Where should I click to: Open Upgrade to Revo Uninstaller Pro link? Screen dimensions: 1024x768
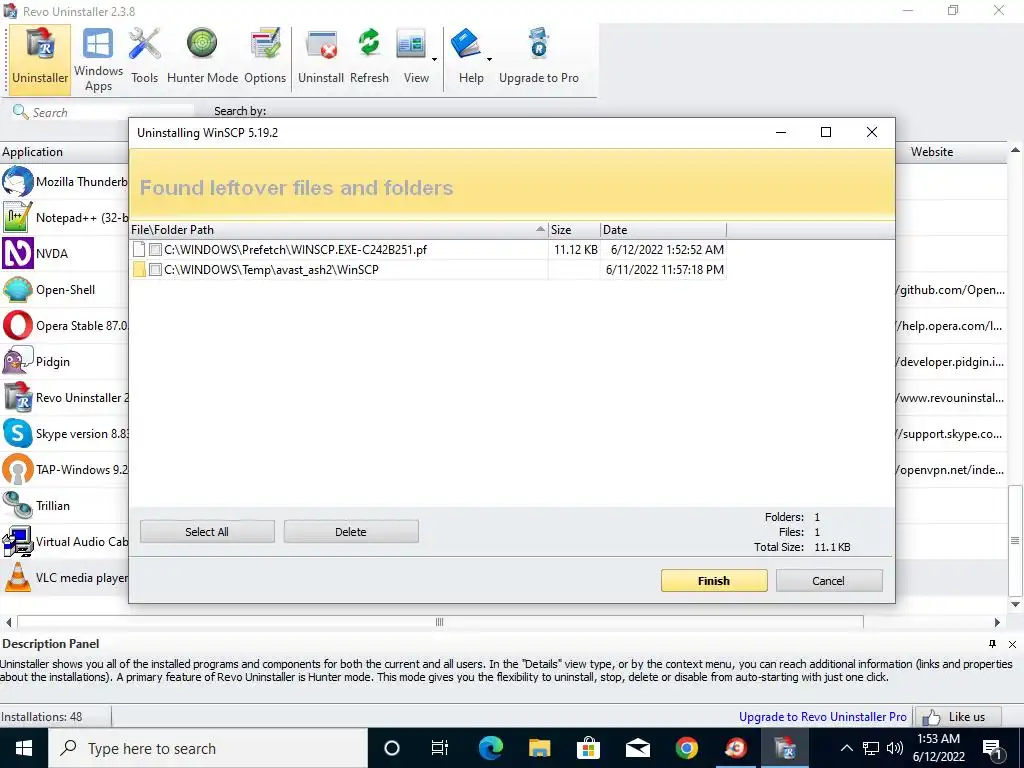point(822,716)
